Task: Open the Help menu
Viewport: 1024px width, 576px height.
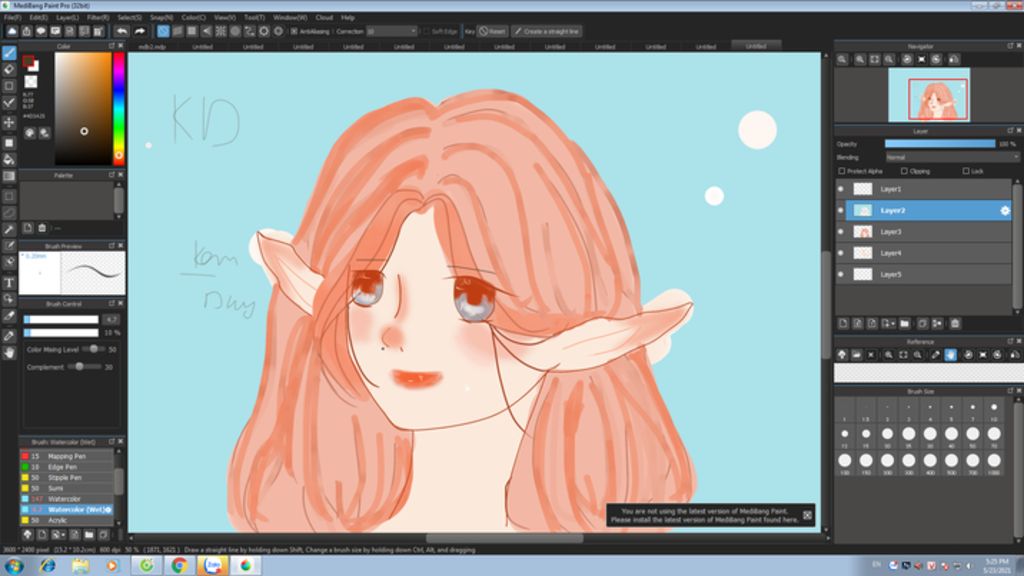Action: pos(347,18)
